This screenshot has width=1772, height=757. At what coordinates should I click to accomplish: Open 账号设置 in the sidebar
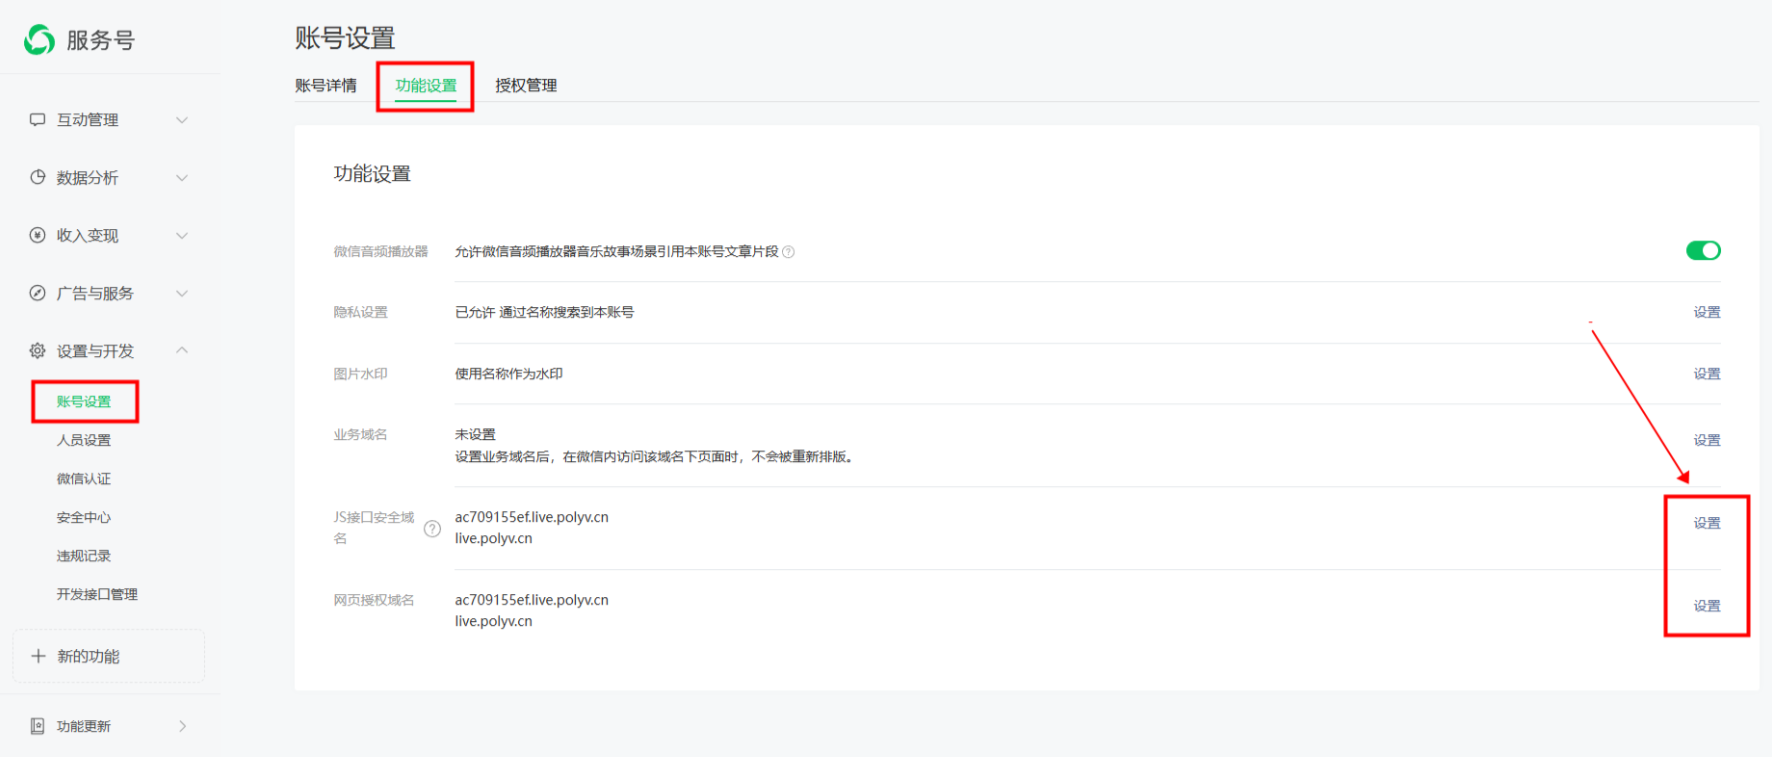tap(84, 402)
